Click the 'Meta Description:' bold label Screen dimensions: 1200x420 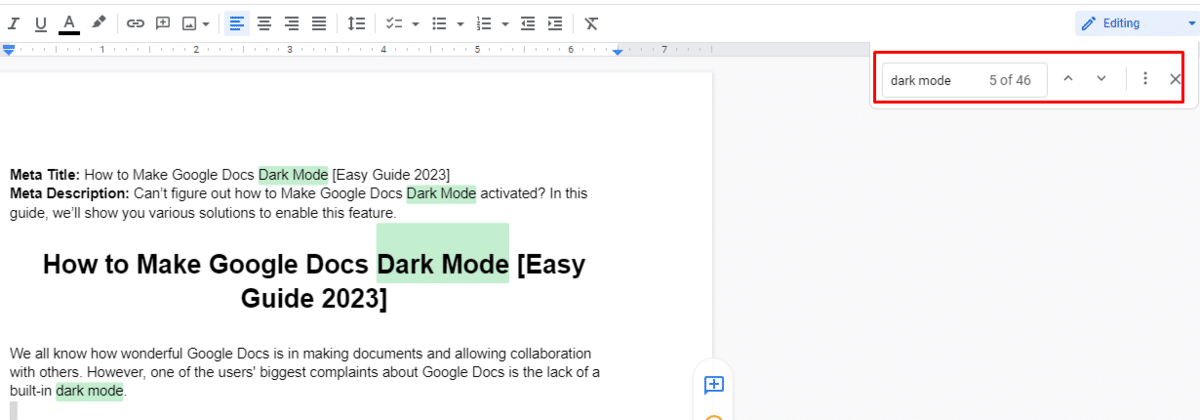click(70, 193)
